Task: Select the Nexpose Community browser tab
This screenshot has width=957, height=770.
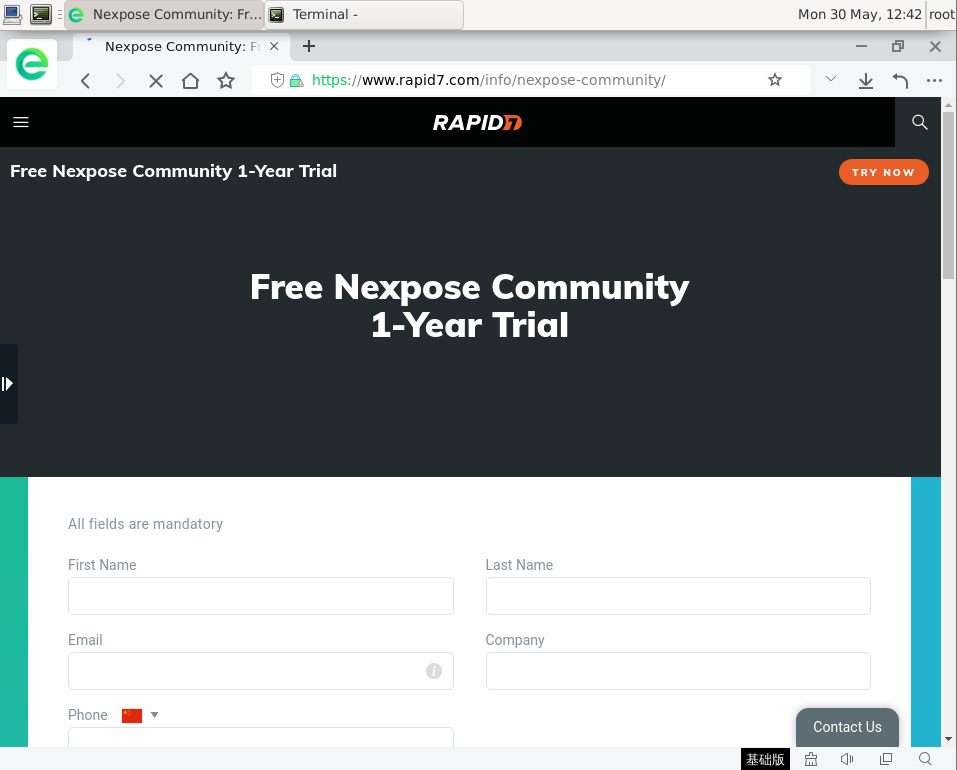Action: point(181,46)
